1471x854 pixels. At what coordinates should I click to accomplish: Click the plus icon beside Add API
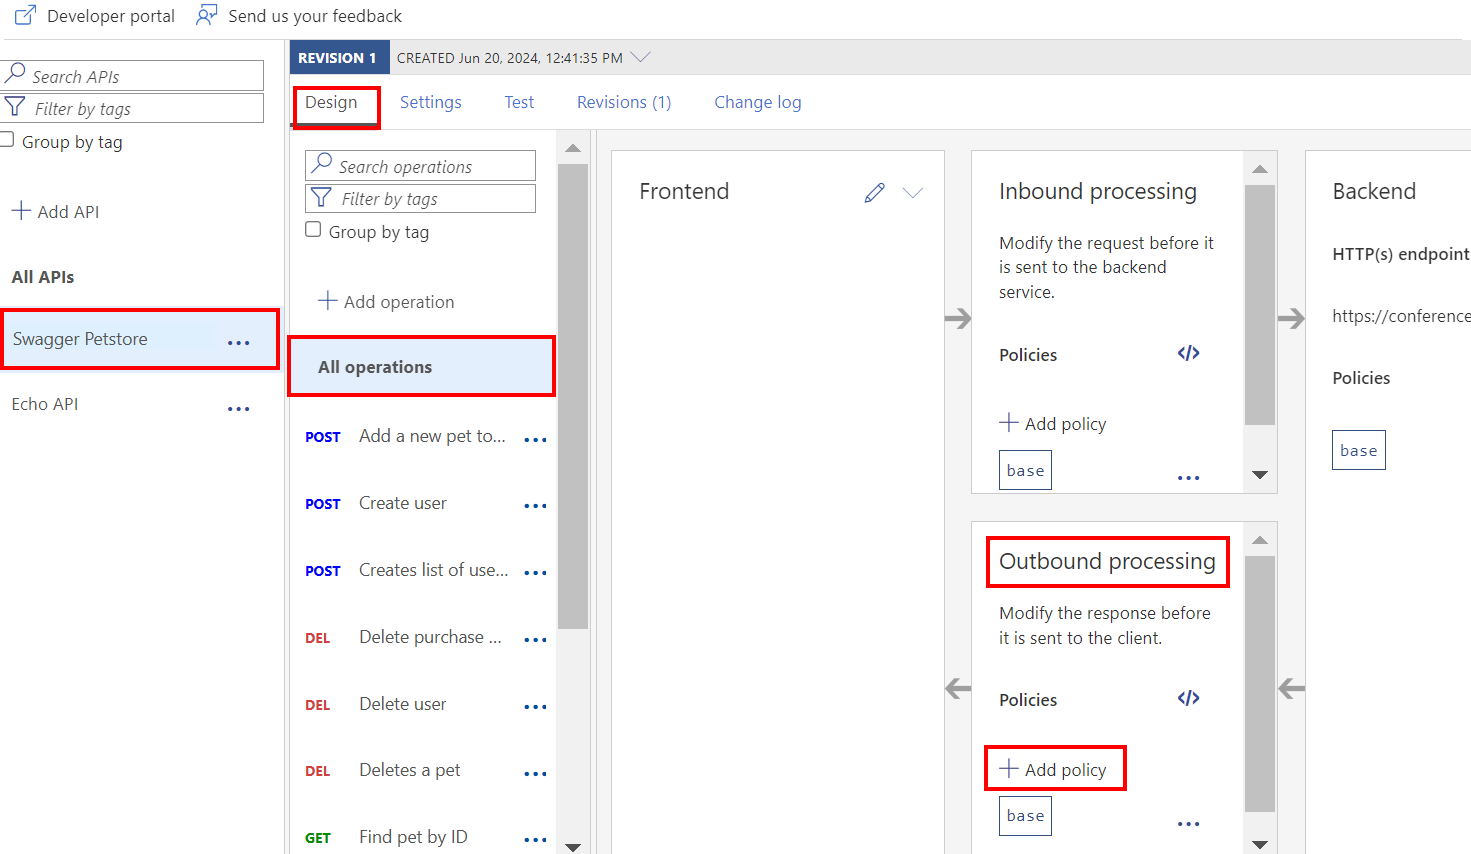click(21, 211)
